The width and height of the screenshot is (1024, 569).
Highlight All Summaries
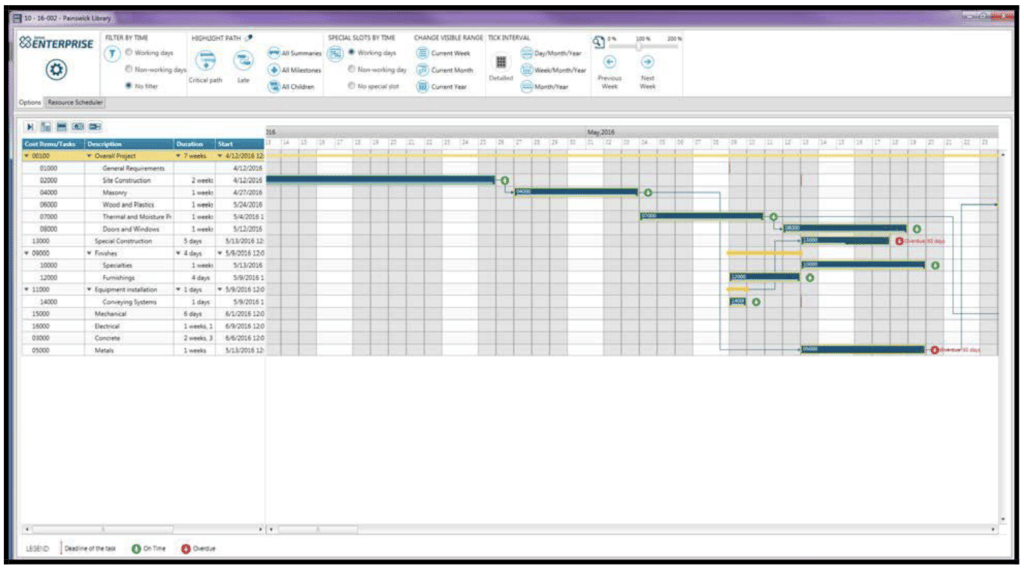[x=295, y=53]
